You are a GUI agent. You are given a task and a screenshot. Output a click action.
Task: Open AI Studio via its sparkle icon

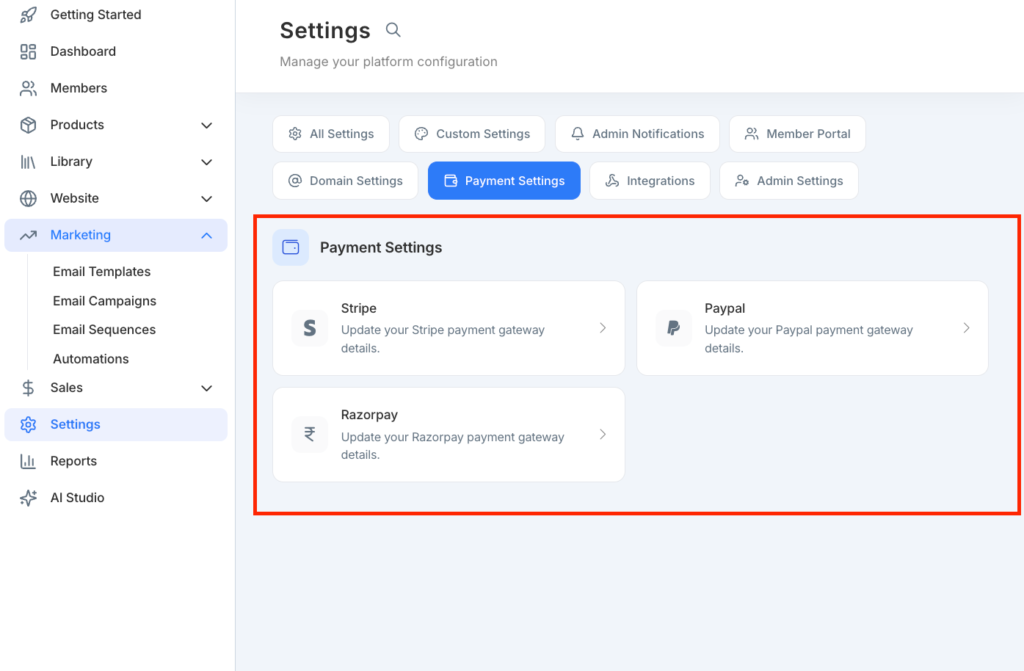pos(27,497)
